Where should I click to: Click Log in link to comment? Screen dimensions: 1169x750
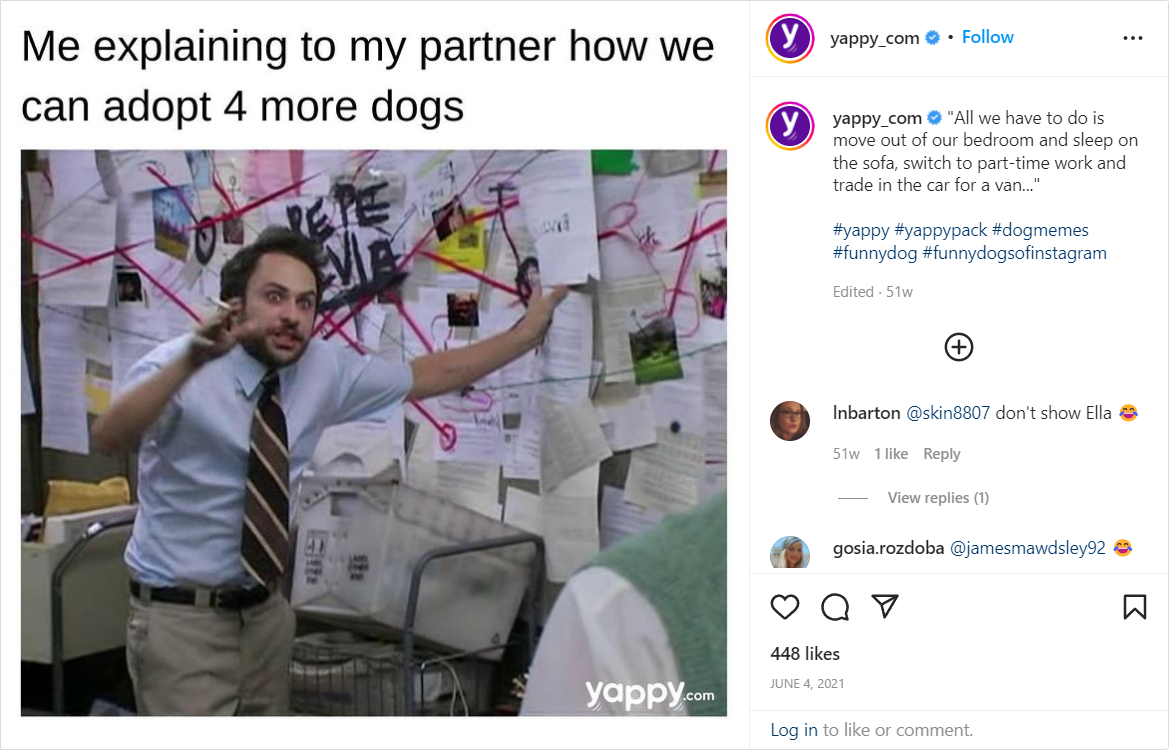(793, 730)
